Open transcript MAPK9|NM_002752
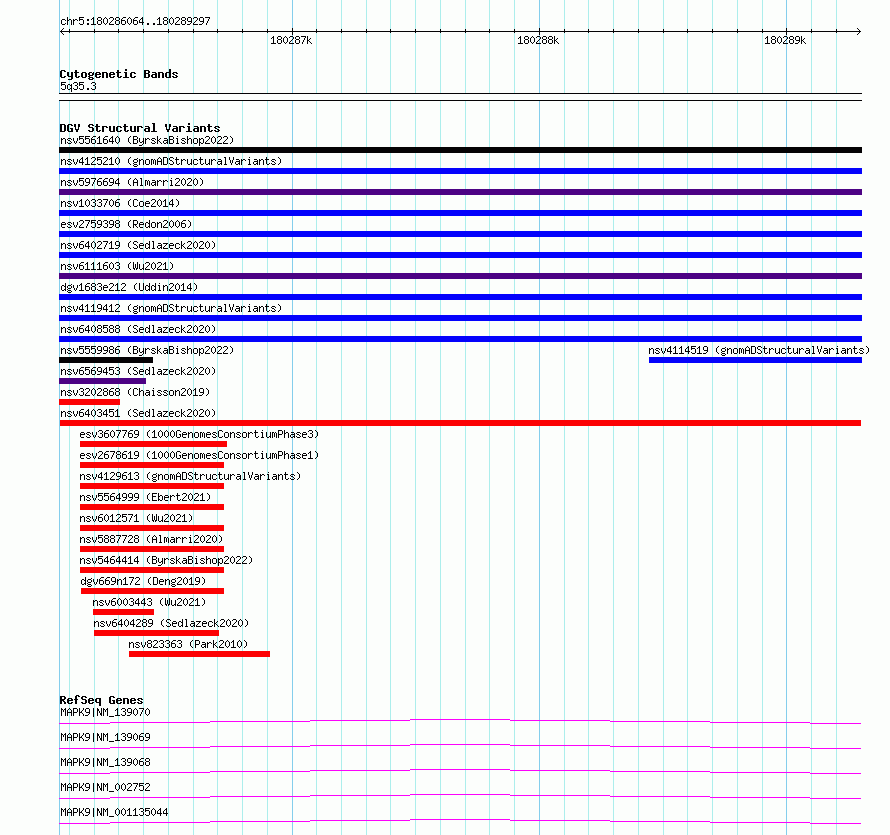 pos(106,787)
